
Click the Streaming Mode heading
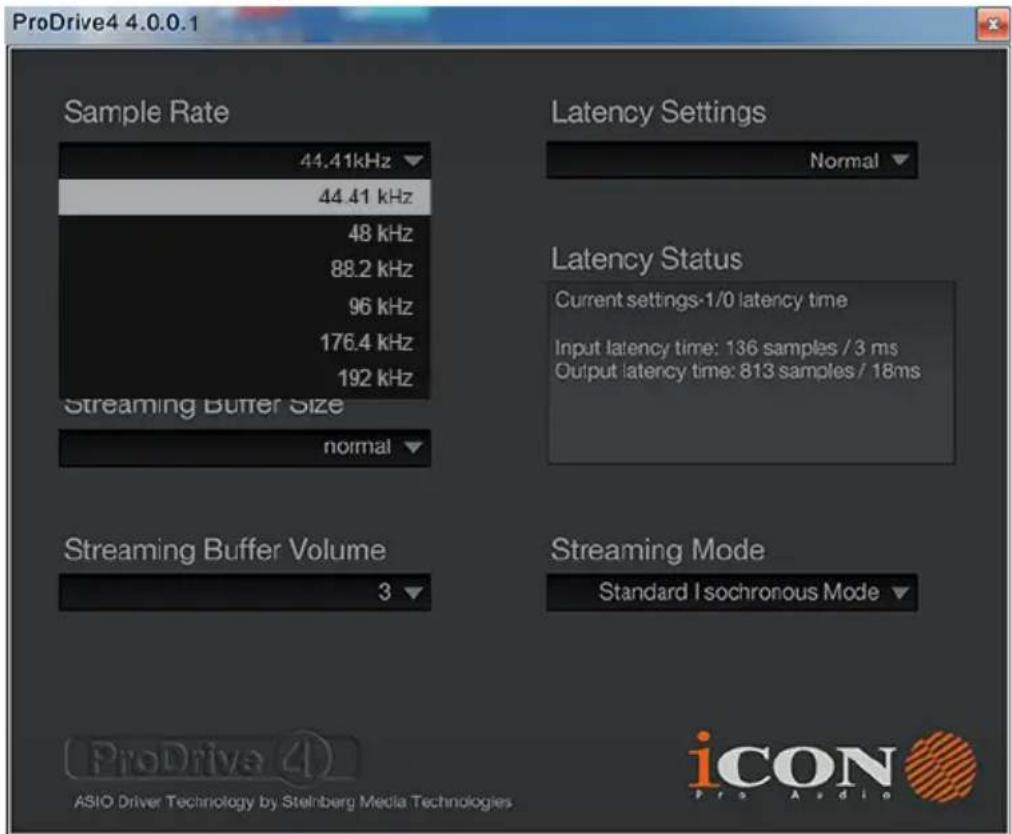click(x=658, y=551)
